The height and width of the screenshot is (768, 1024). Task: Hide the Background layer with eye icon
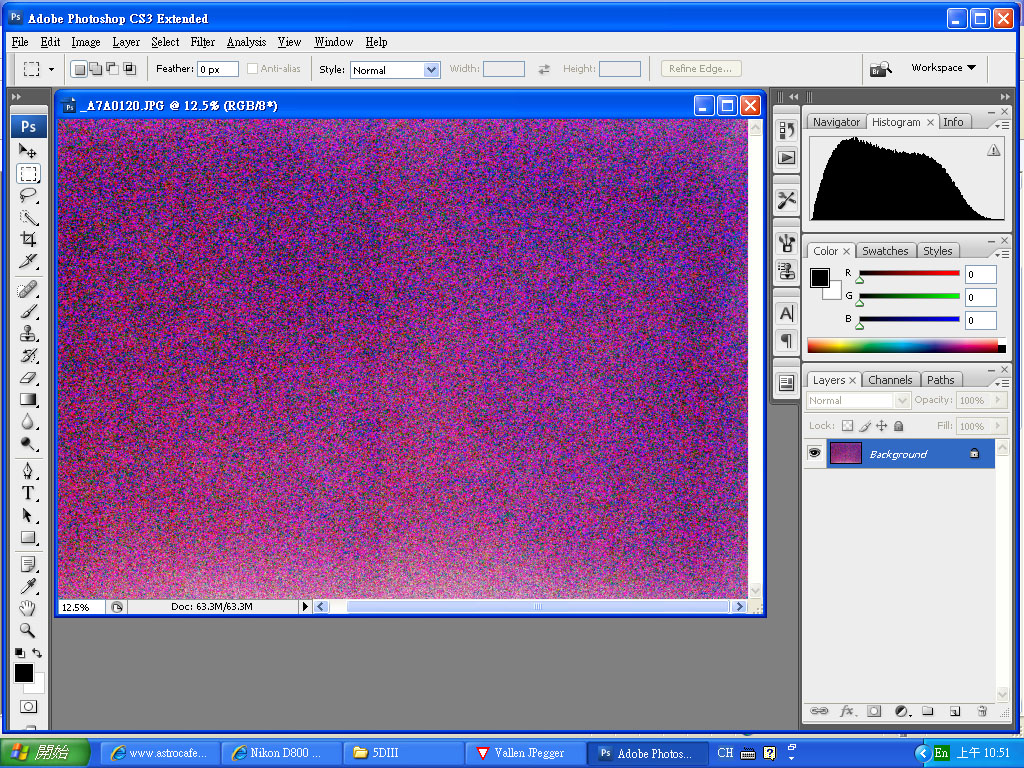coord(815,454)
